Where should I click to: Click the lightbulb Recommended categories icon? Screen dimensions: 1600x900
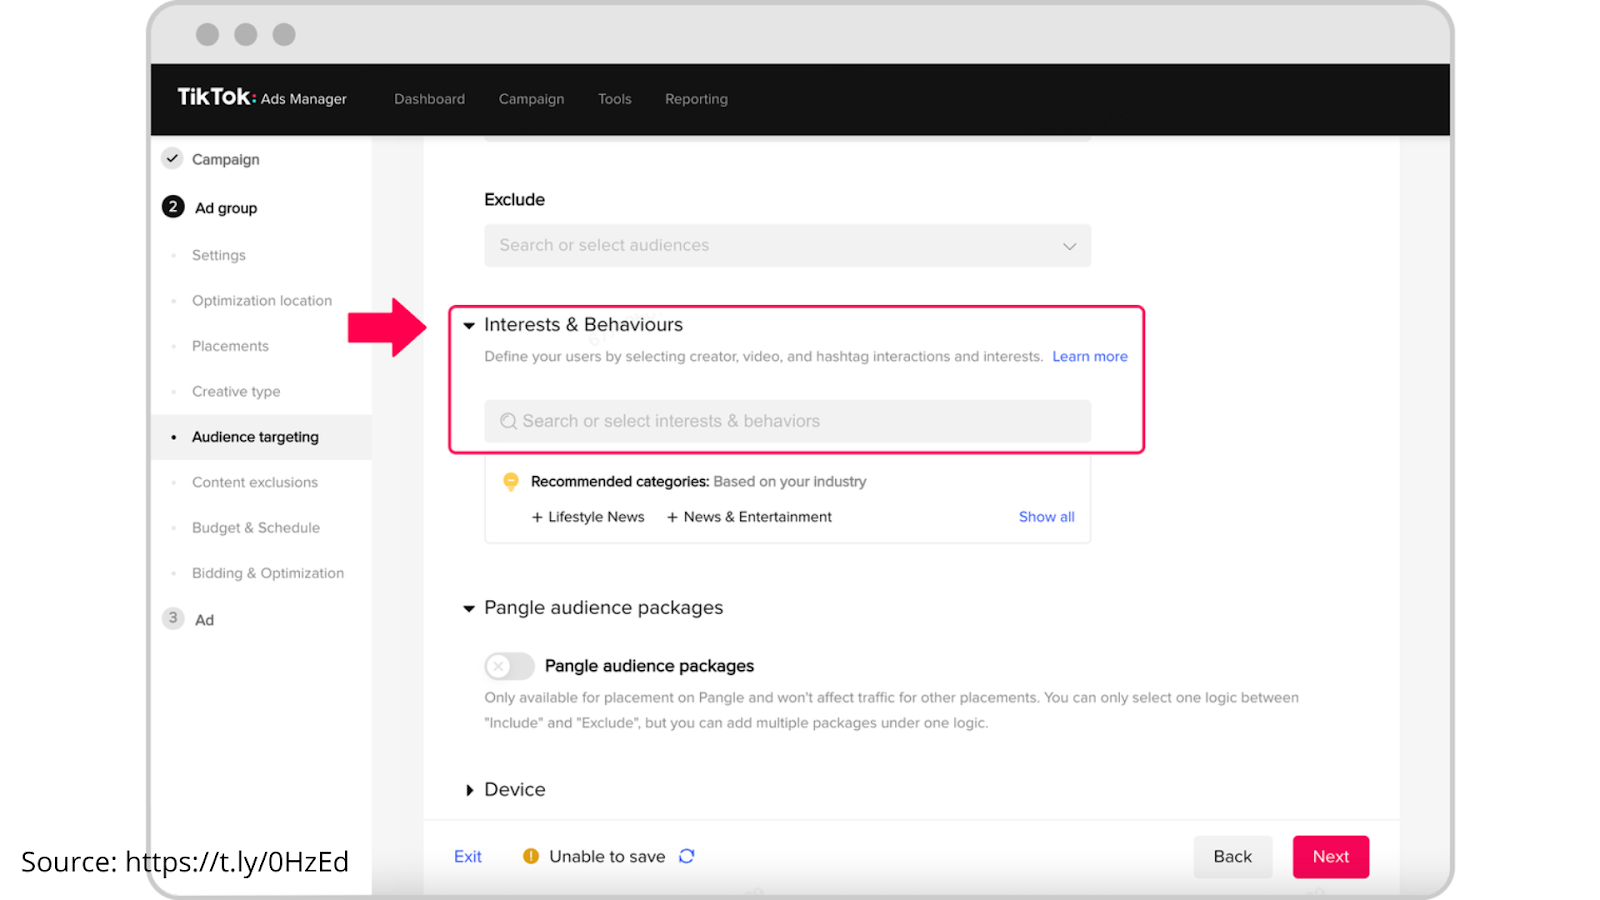511,482
